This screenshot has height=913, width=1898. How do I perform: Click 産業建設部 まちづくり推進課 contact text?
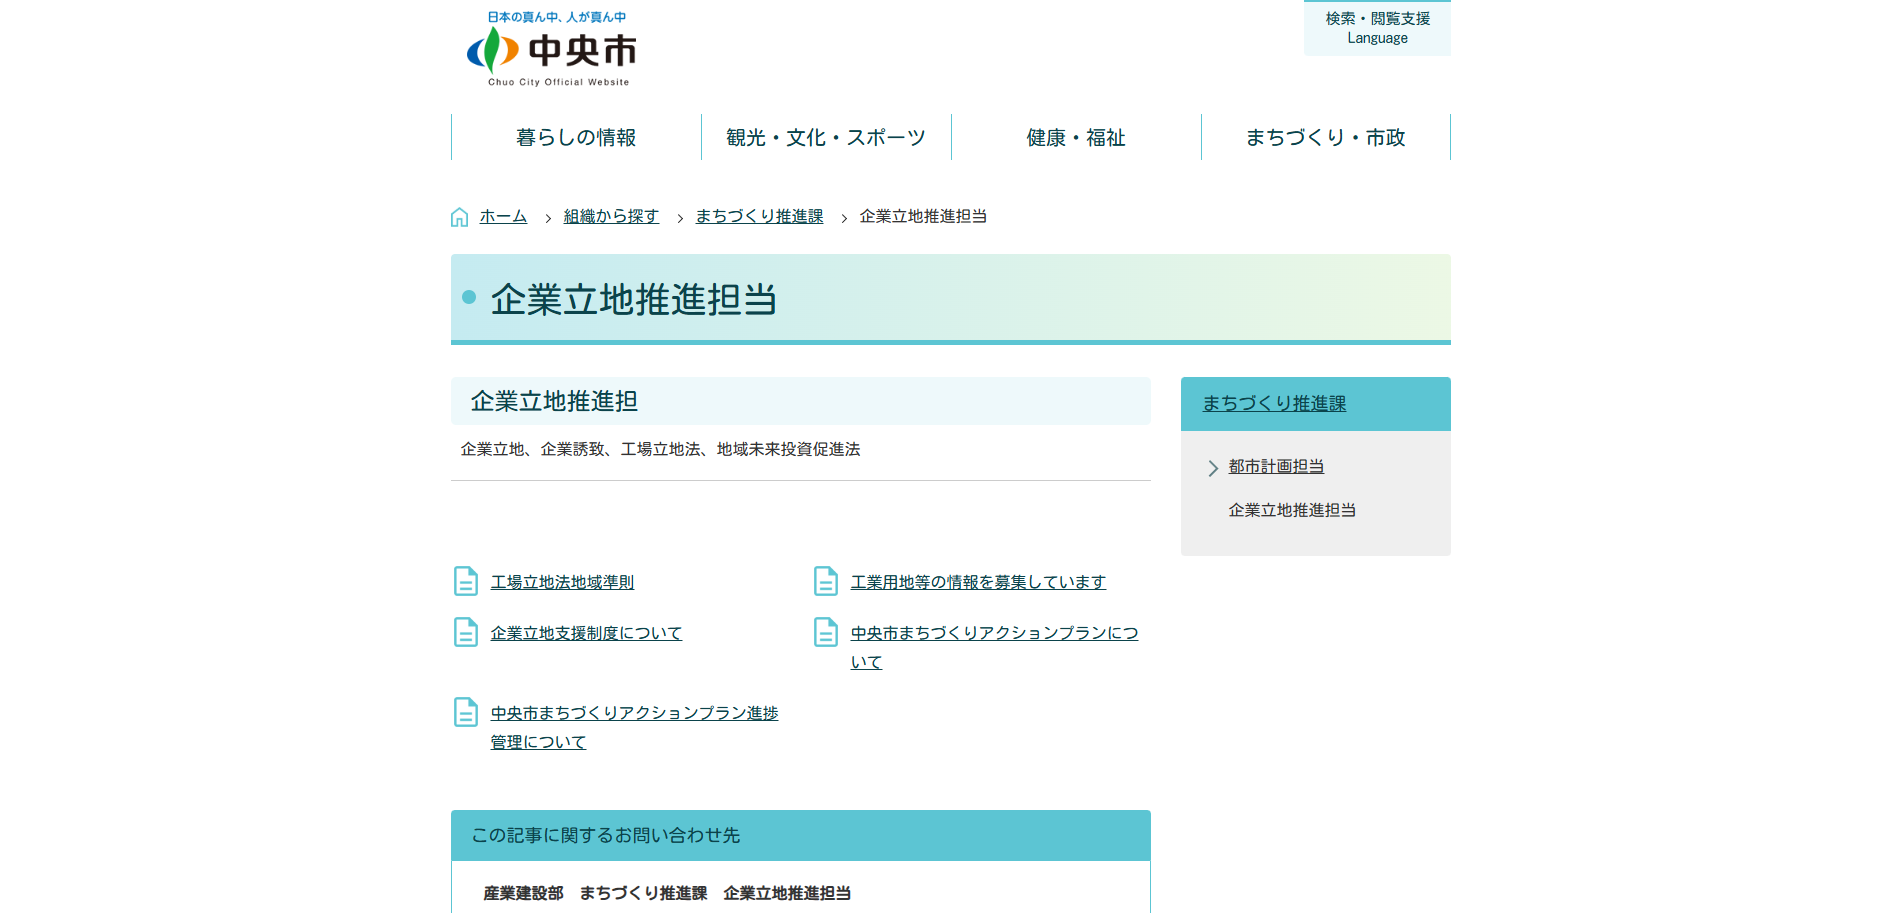pyautogui.click(x=667, y=893)
